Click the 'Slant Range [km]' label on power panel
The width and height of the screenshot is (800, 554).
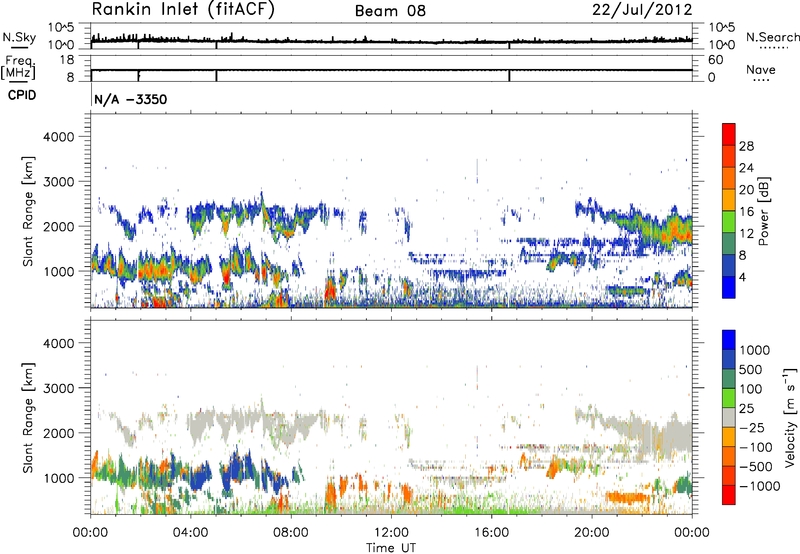pos(28,211)
